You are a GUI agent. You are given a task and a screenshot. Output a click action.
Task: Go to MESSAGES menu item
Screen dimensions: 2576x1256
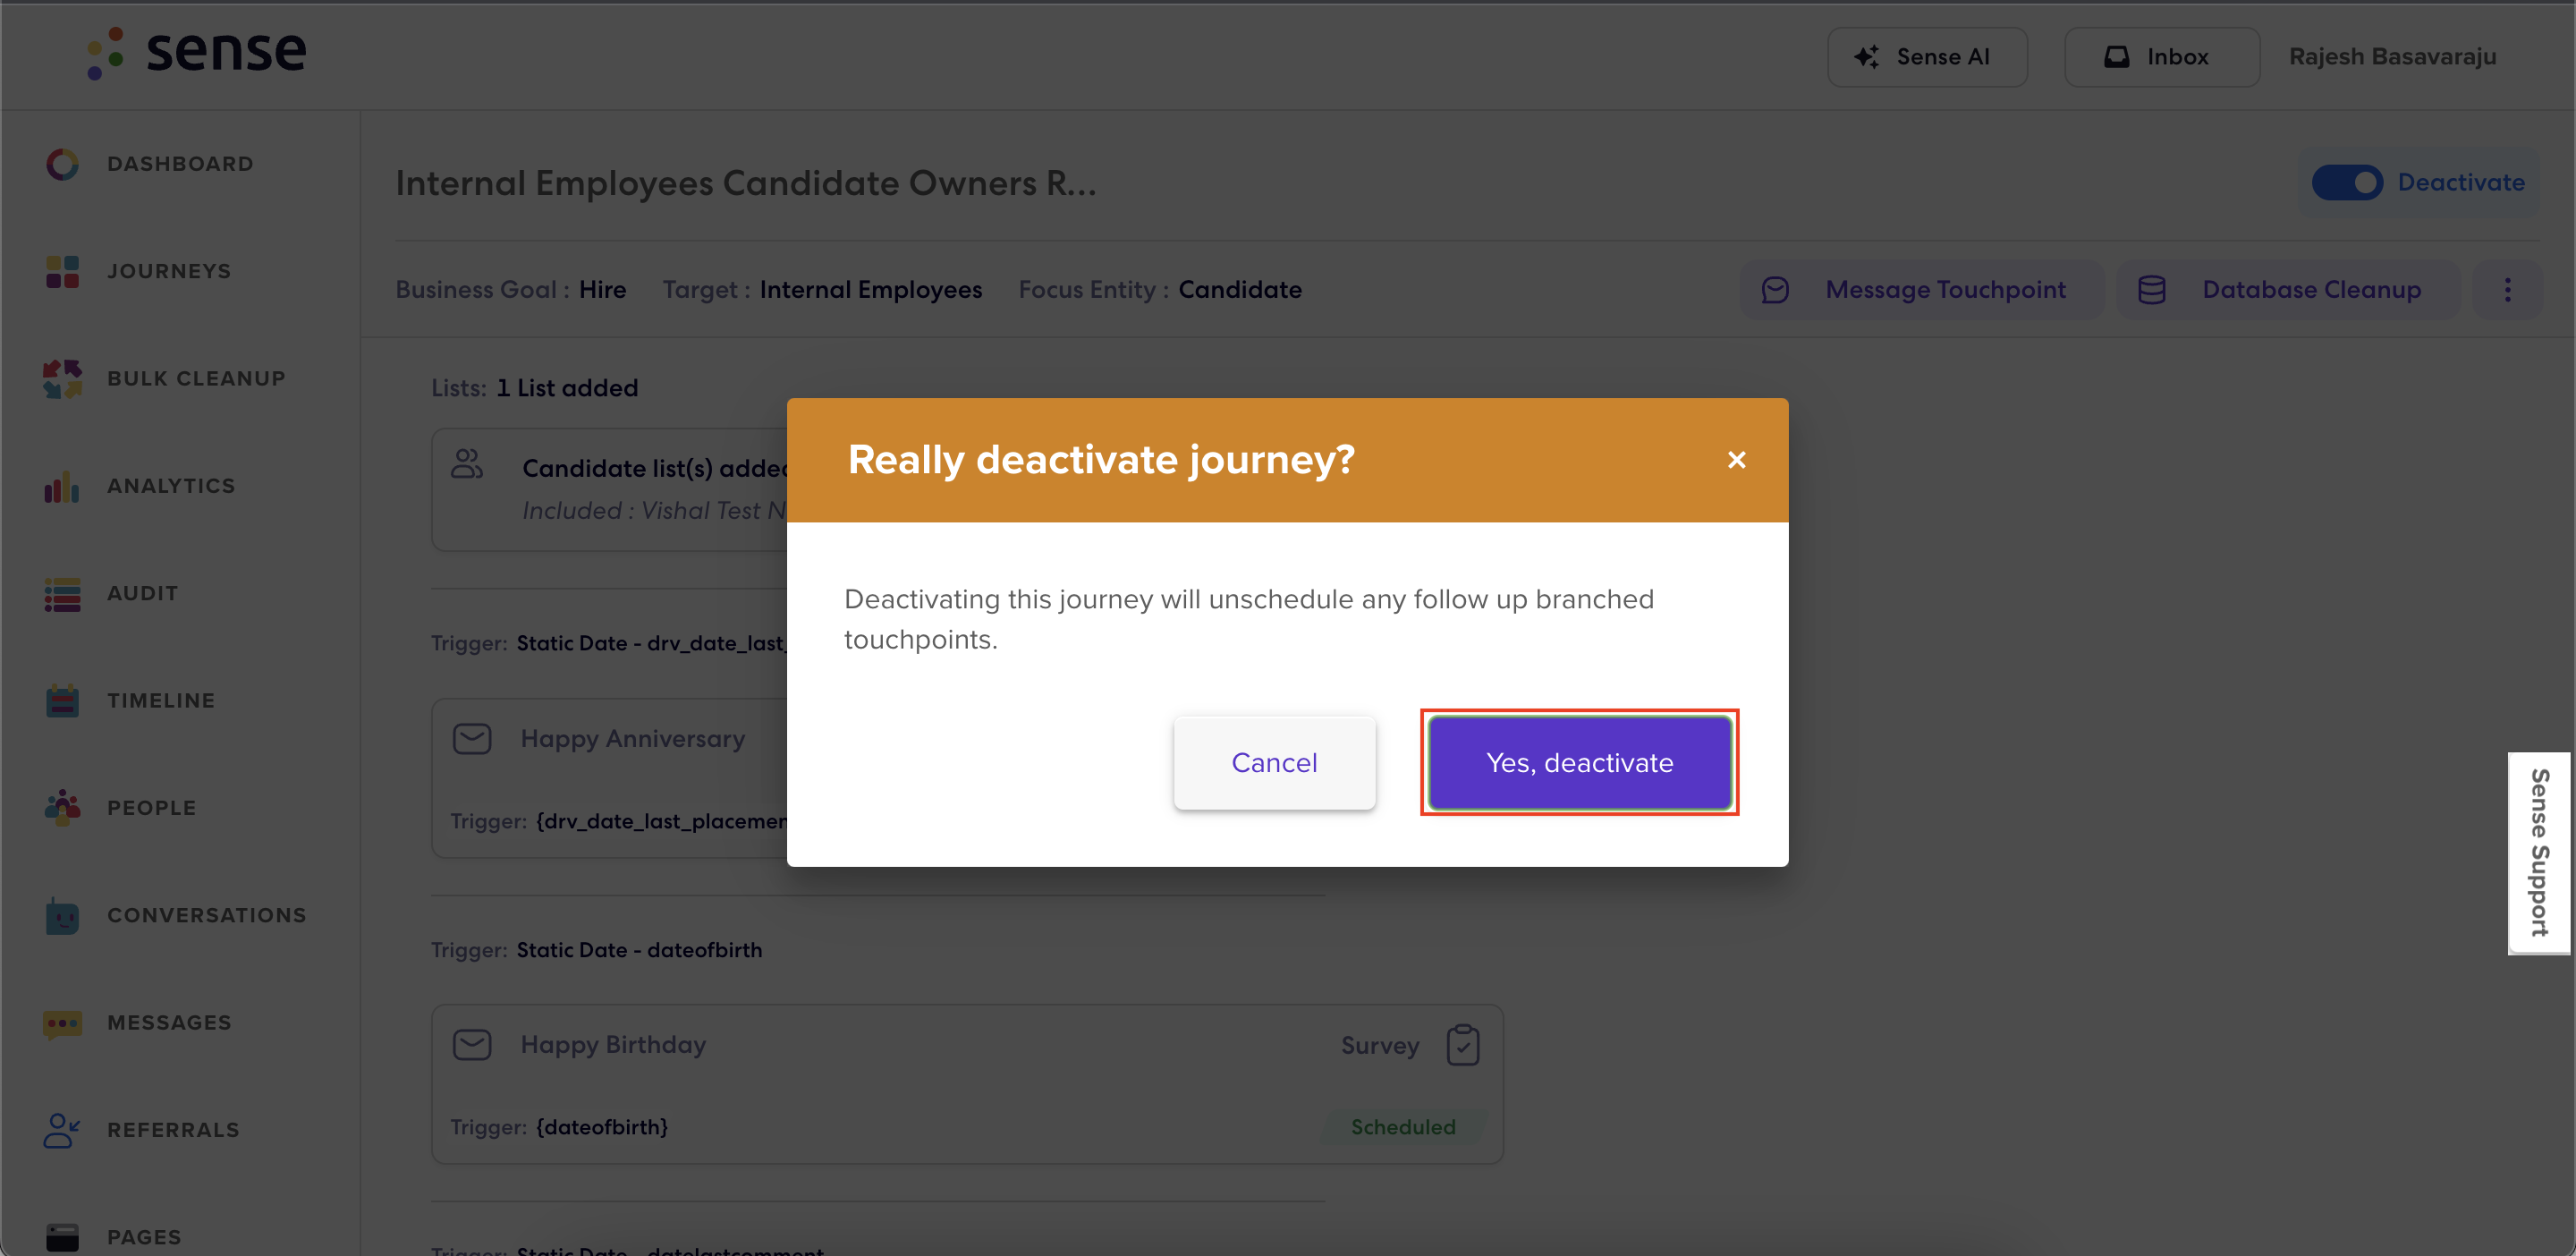pyautogui.click(x=169, y=1022)
